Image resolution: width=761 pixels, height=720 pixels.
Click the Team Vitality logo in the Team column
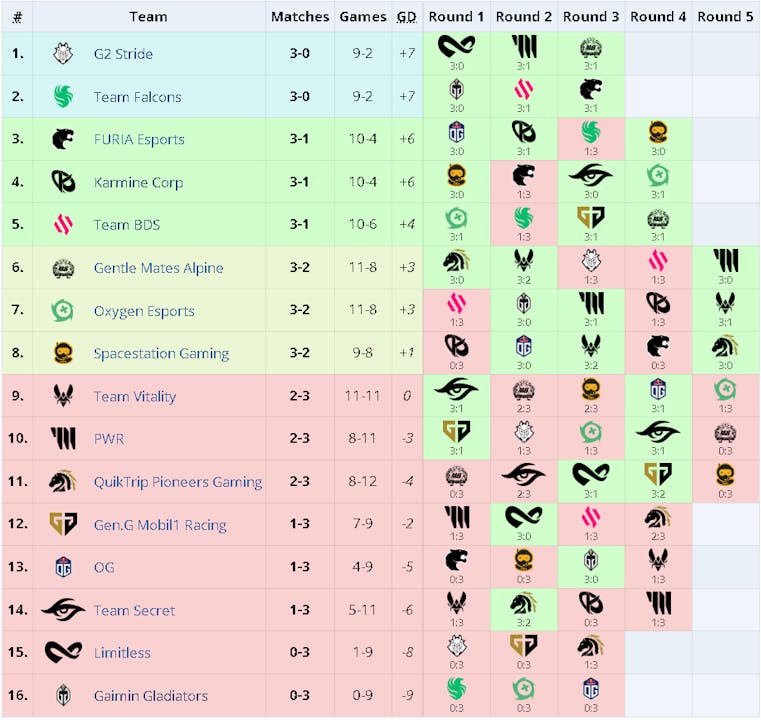click(63, 396)
